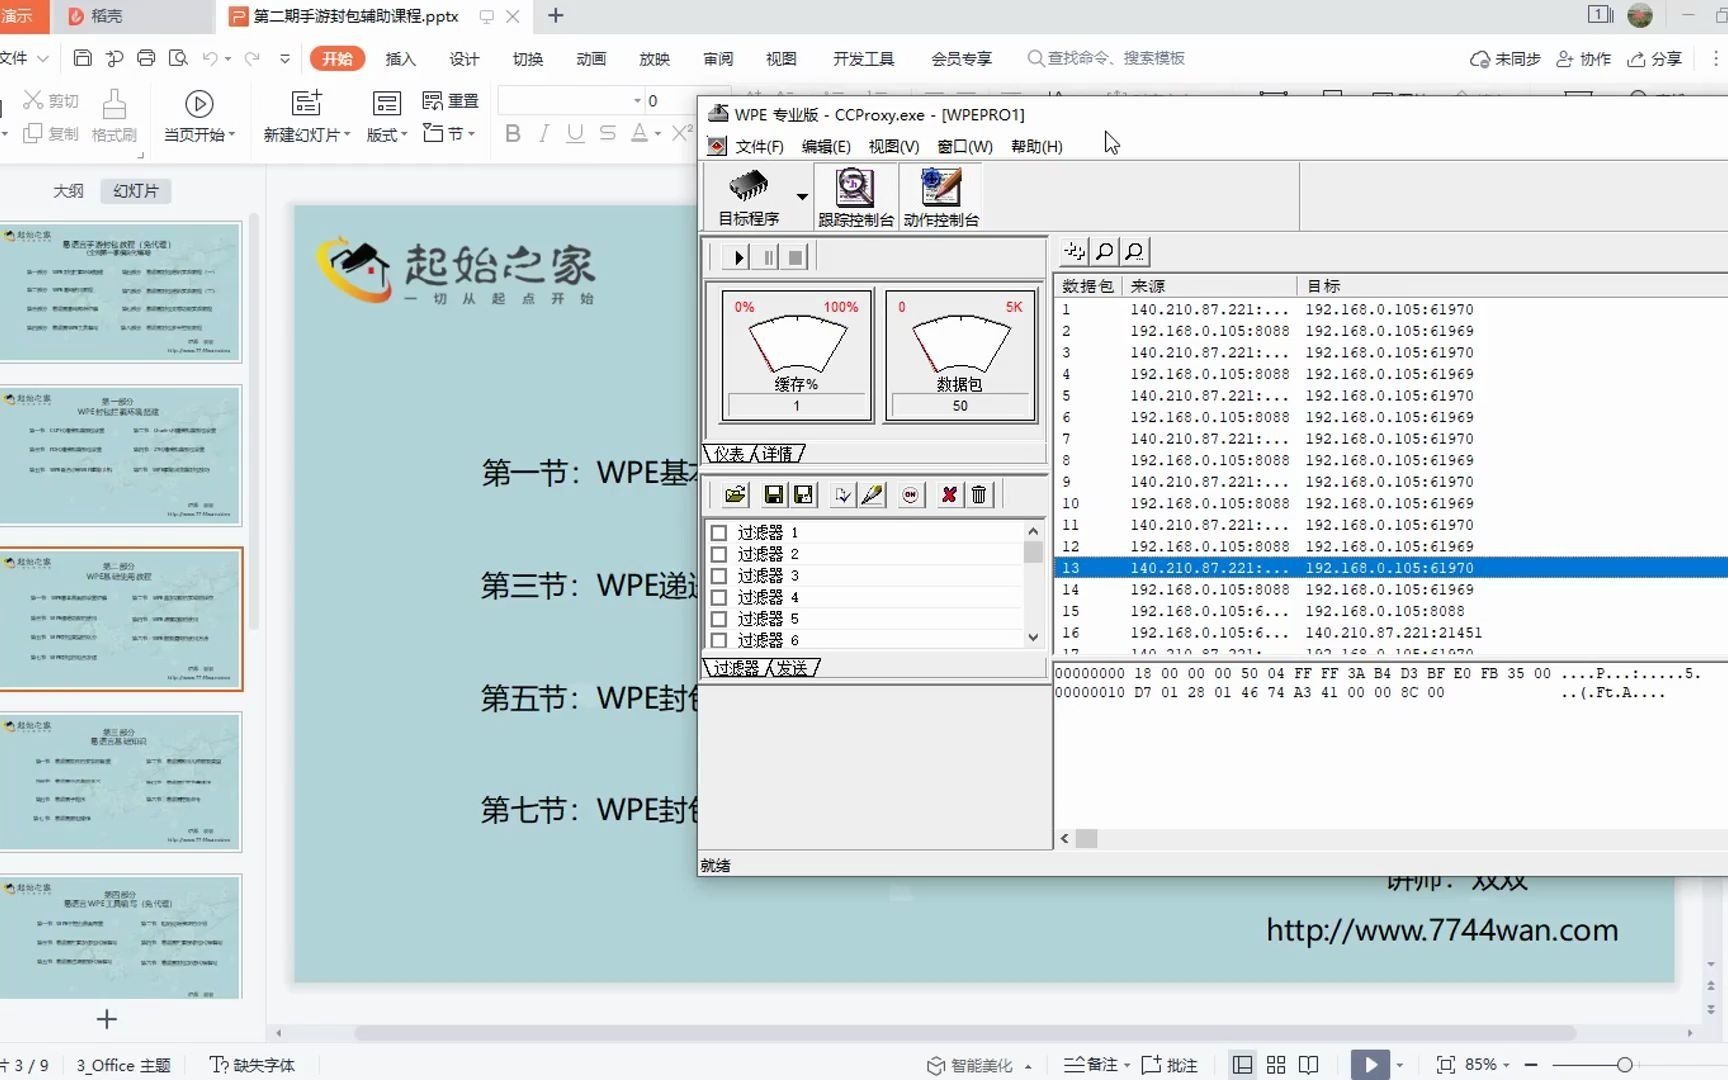The height and width of the screenshot is (1080, 1728).
Task: Clear all filters with the trash icon
Action: tap(978, 494)
